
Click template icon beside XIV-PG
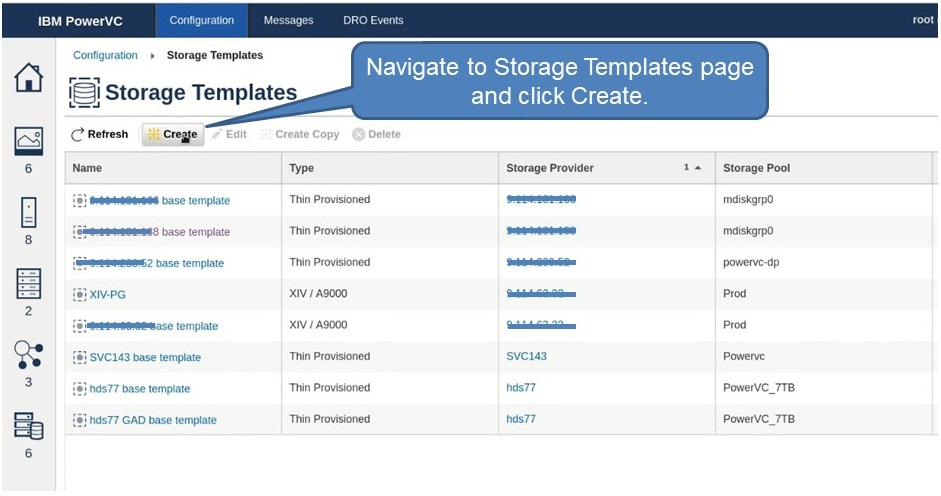[79, 295]
